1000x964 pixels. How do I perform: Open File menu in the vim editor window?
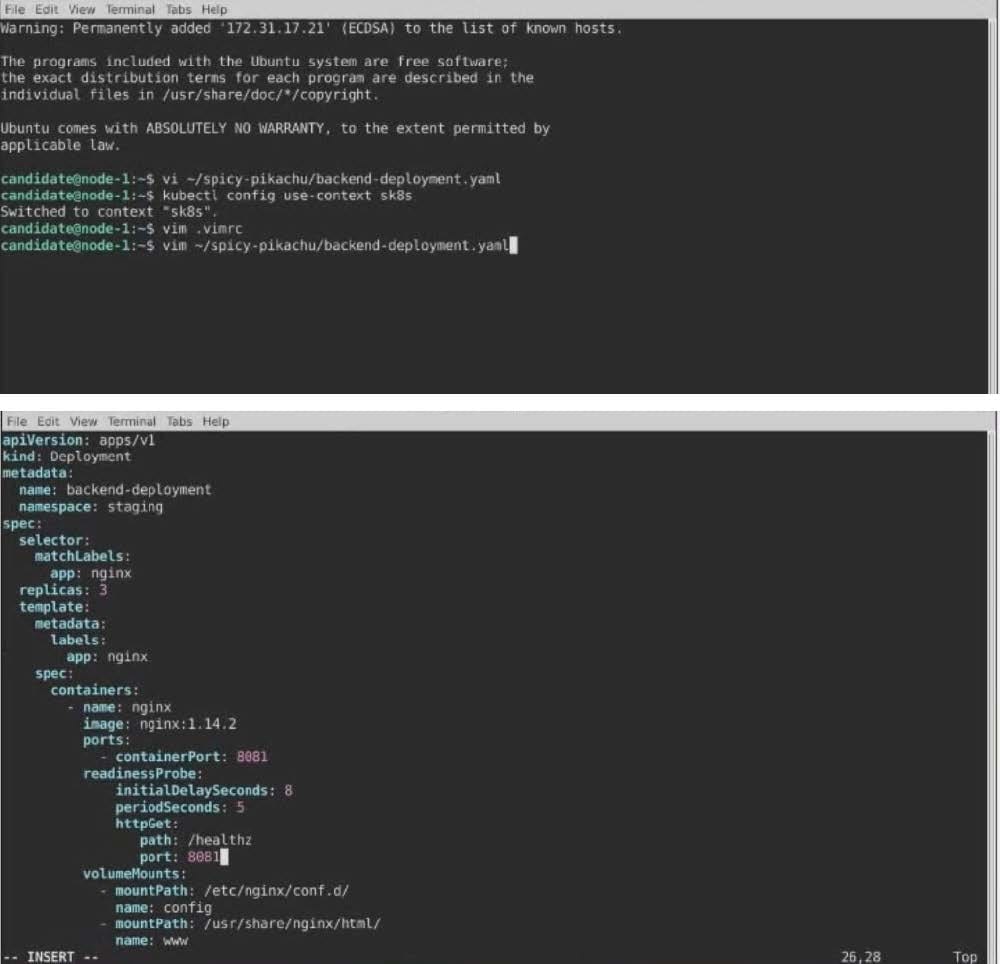pos(17,421)
